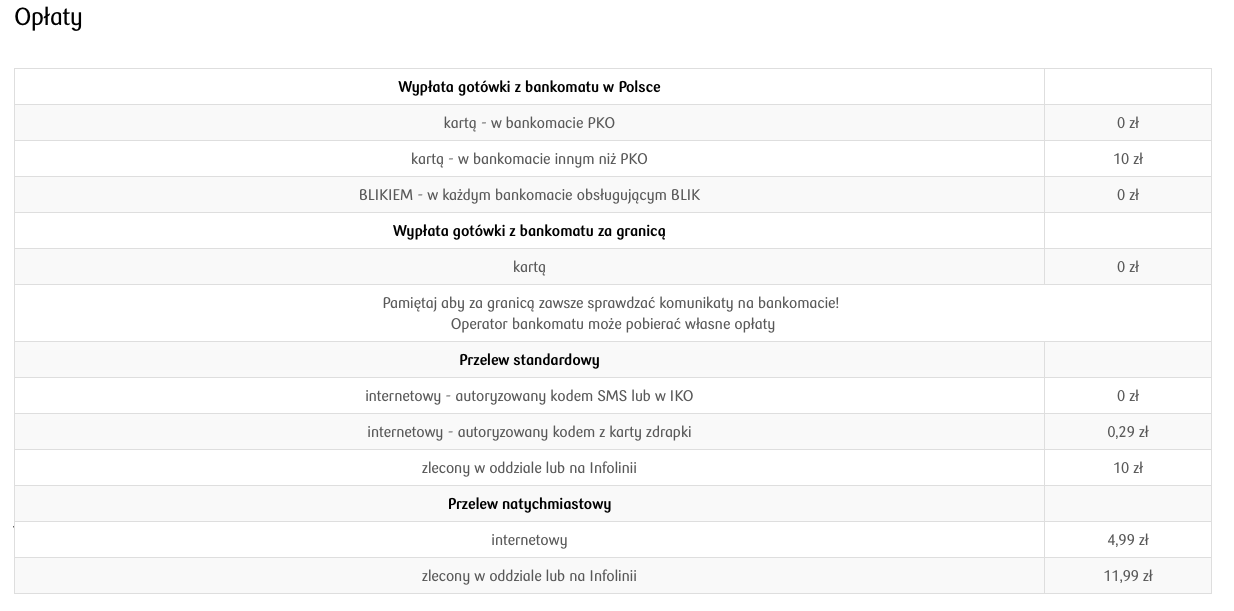Select the "Przelew standardowy" section header
1234x611 pixels.
tap(529, 360)
